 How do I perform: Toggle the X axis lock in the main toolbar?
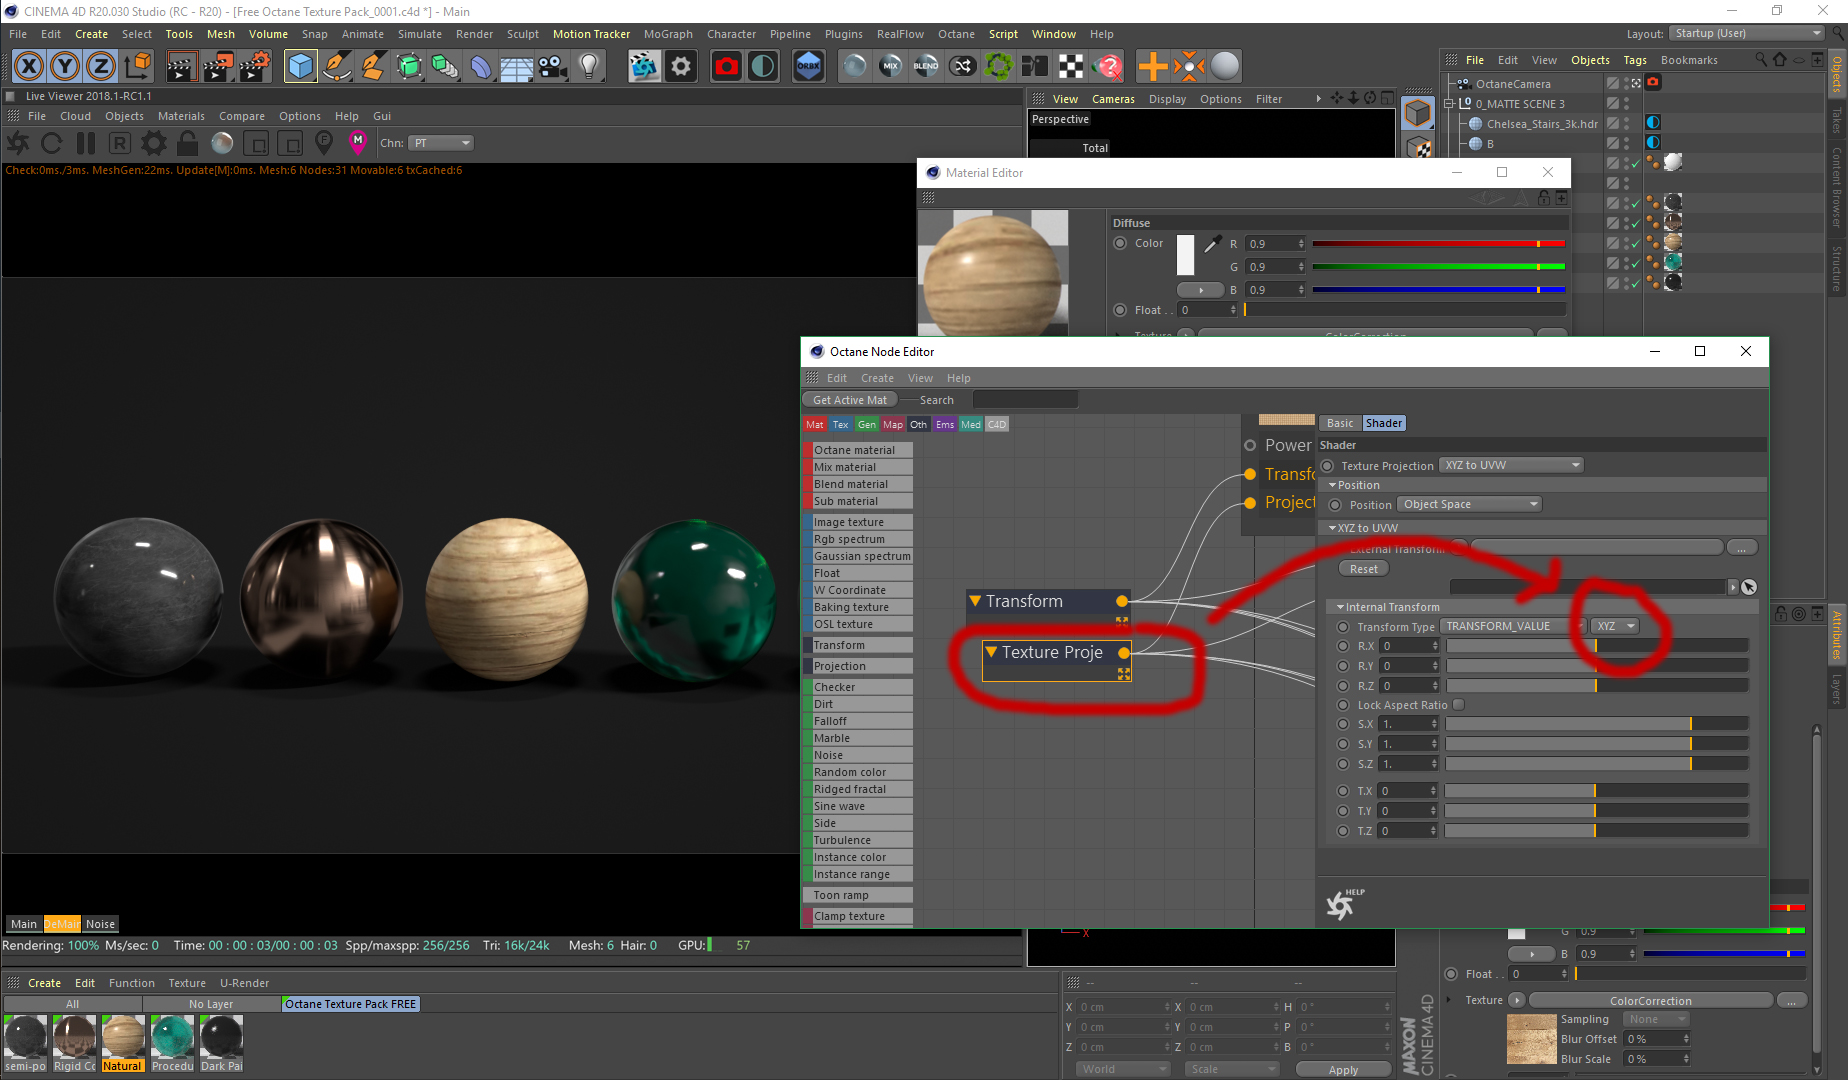(x=29, y=66)
